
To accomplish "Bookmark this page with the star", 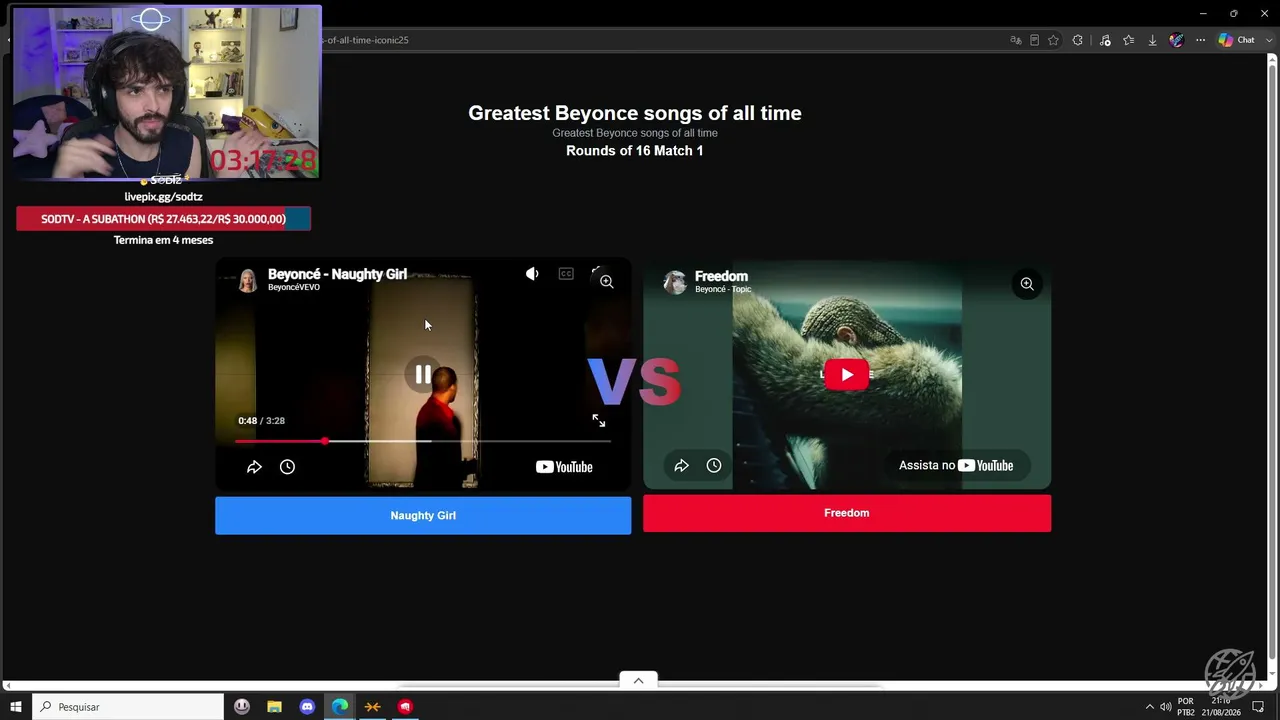I will click(x=1053, y=40).
